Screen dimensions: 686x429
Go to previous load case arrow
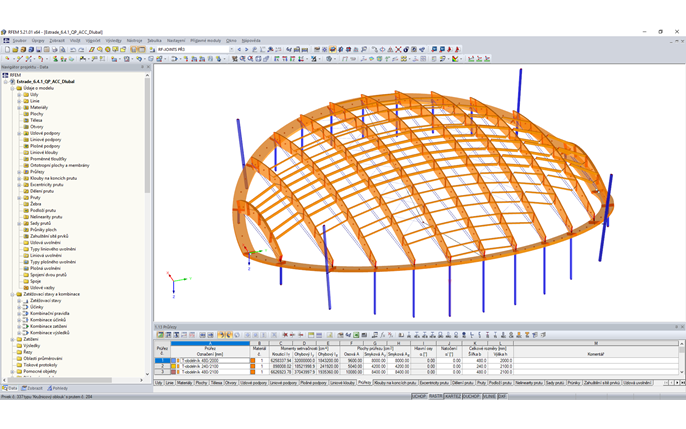tap(239, 49)
